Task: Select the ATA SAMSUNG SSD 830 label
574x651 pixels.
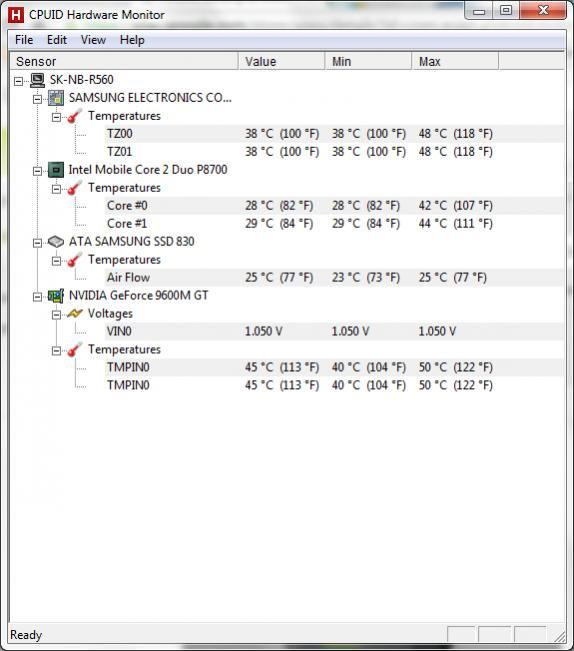Action: coord(132,241)
